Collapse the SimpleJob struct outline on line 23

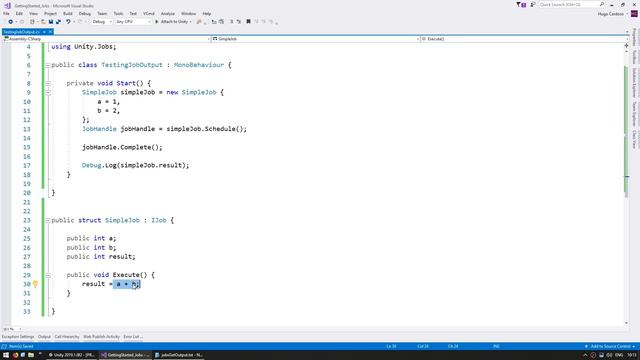point(48,220)
